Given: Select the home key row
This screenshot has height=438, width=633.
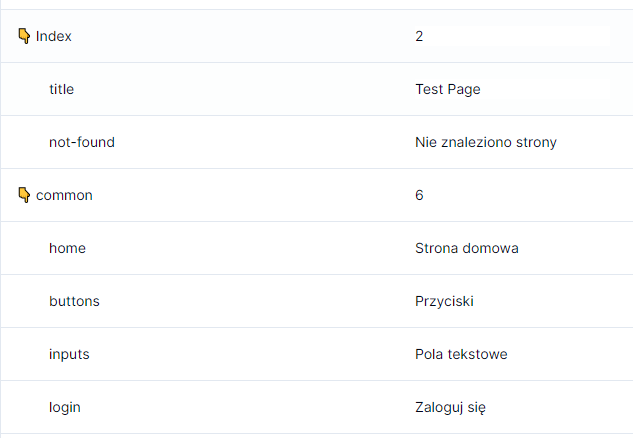Looking at the screenshot, I should (x=316, y=248).
